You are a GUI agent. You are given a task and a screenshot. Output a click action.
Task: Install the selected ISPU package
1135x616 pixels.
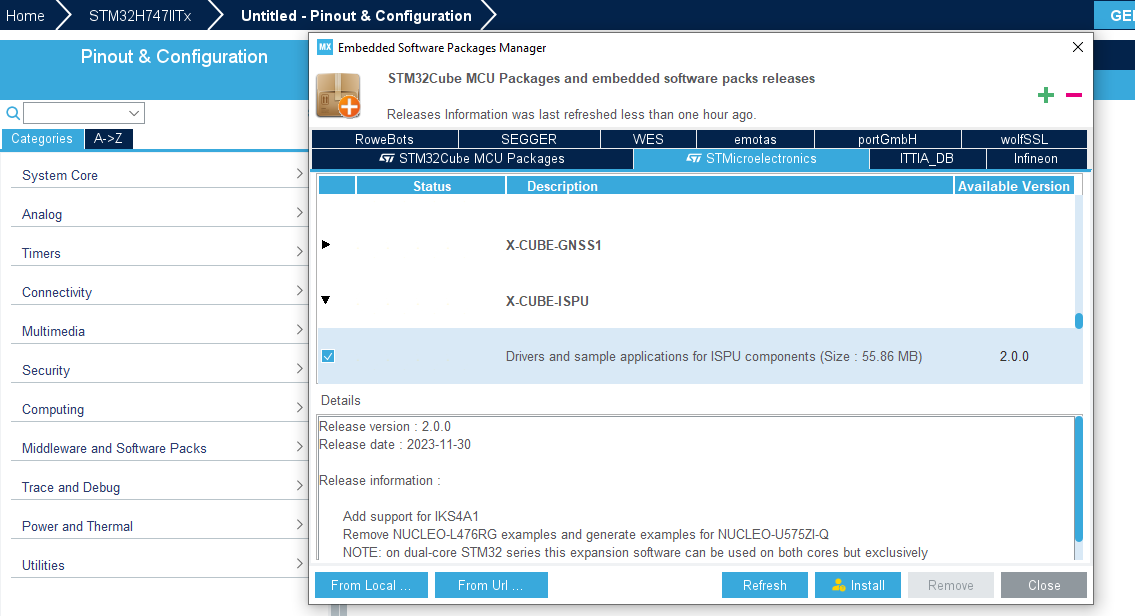tap(857, 585)
